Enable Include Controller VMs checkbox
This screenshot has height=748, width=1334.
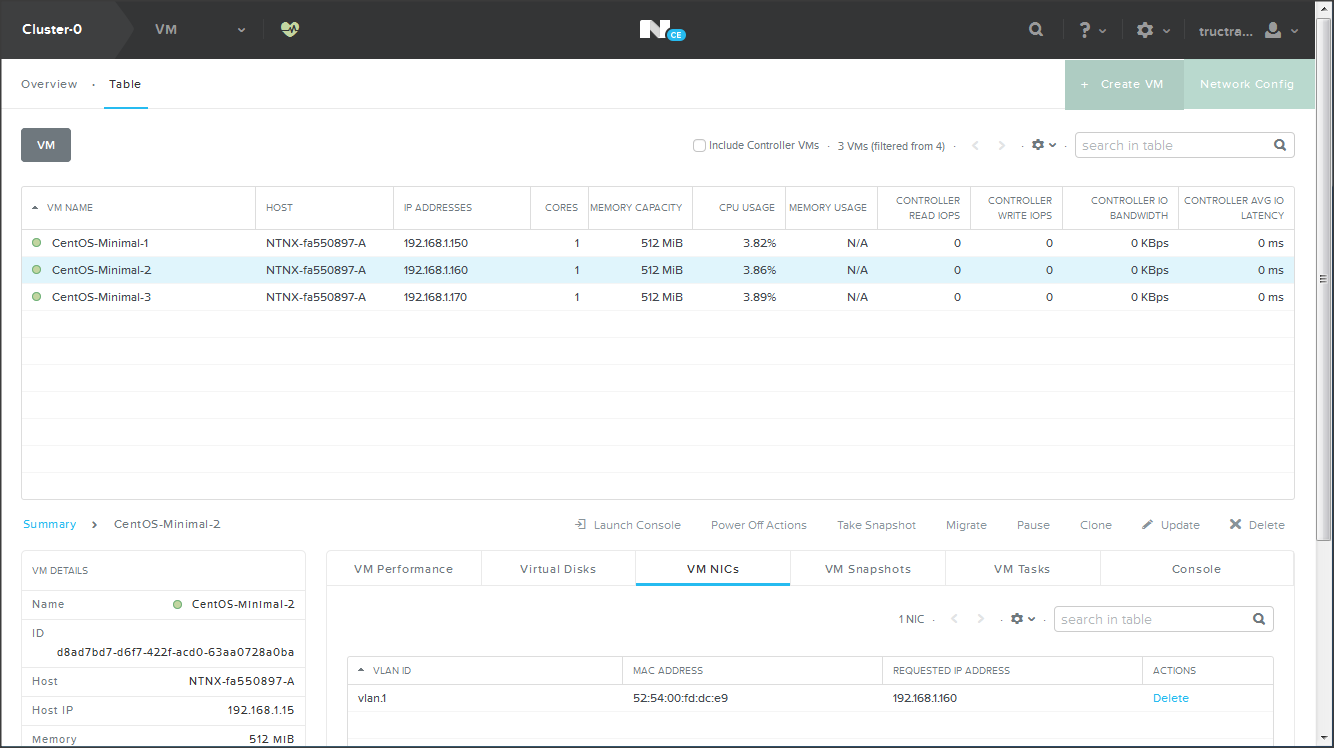point(700,146)
